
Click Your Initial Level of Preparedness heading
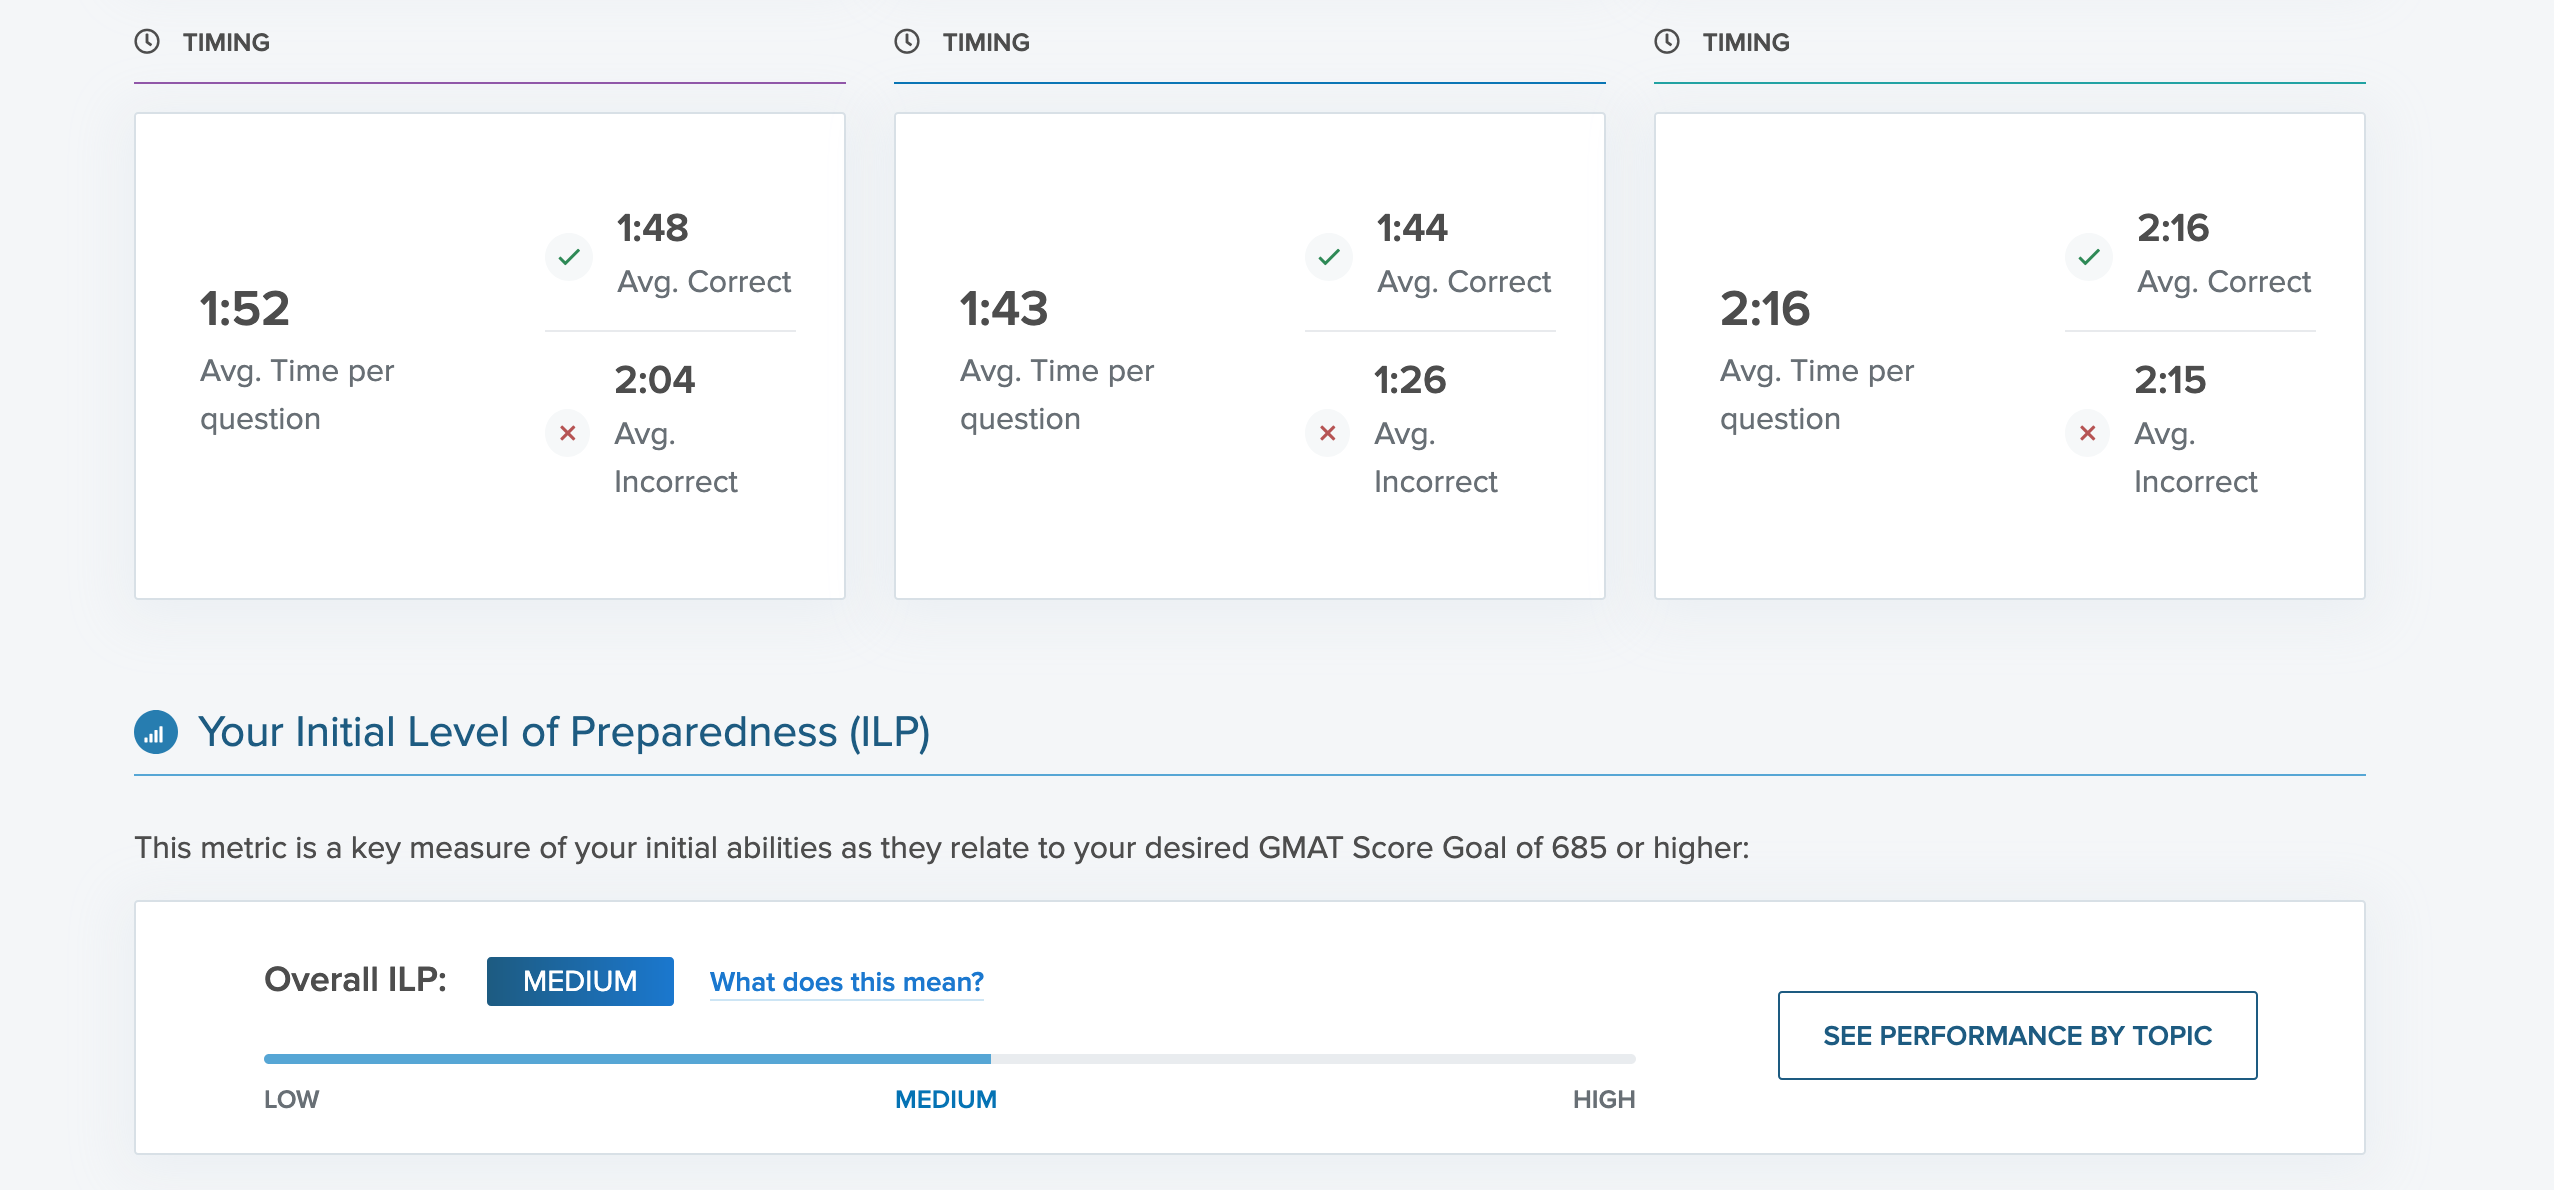564,732
